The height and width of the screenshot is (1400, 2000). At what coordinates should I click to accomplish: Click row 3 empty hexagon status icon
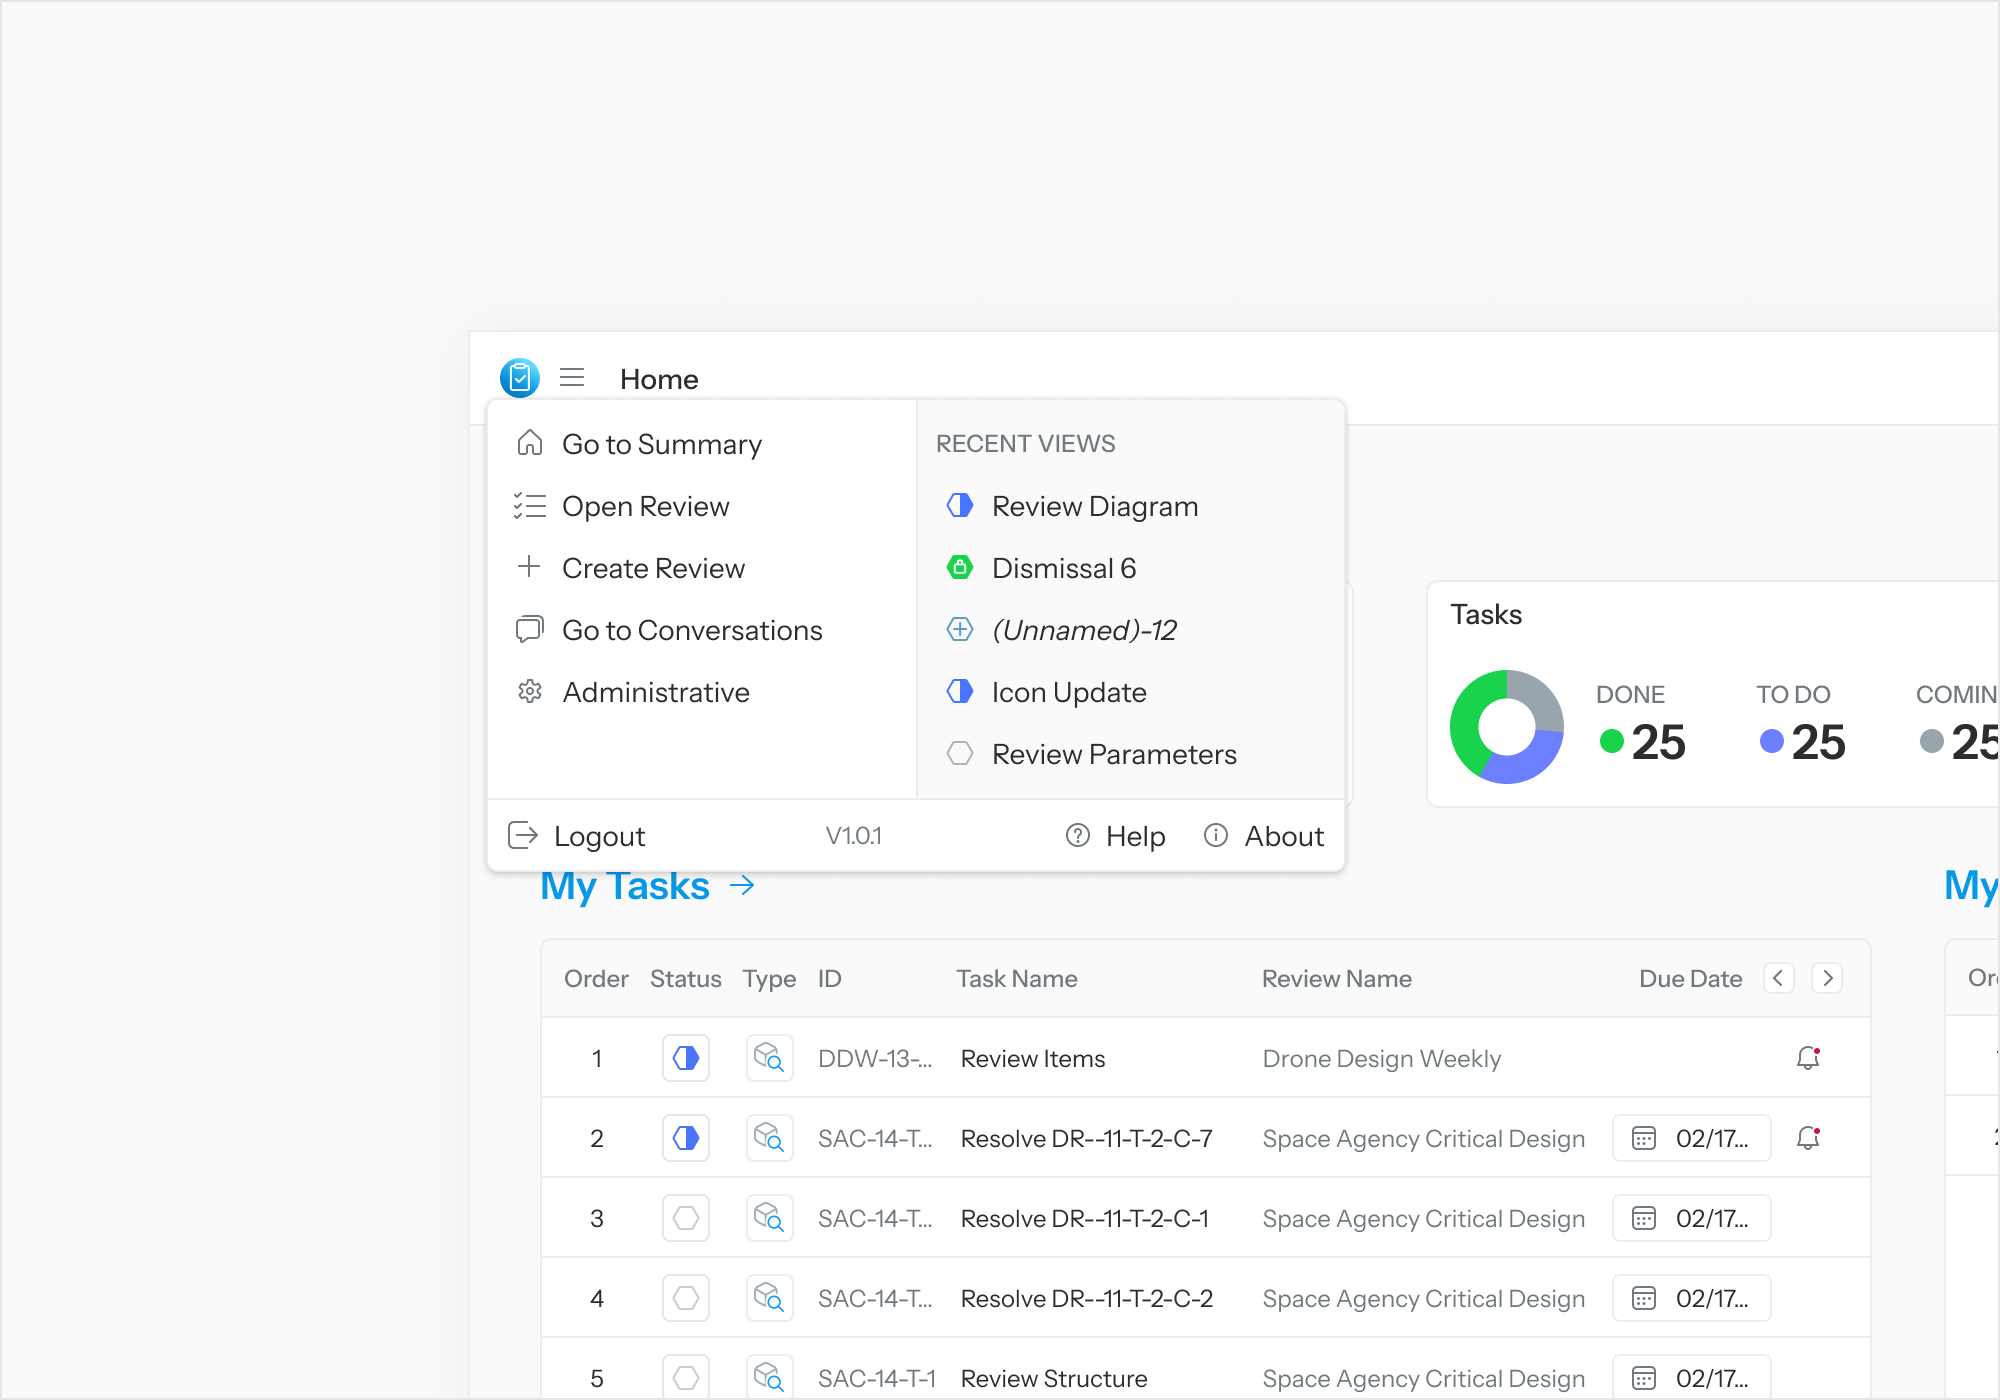click(686, 1218)
